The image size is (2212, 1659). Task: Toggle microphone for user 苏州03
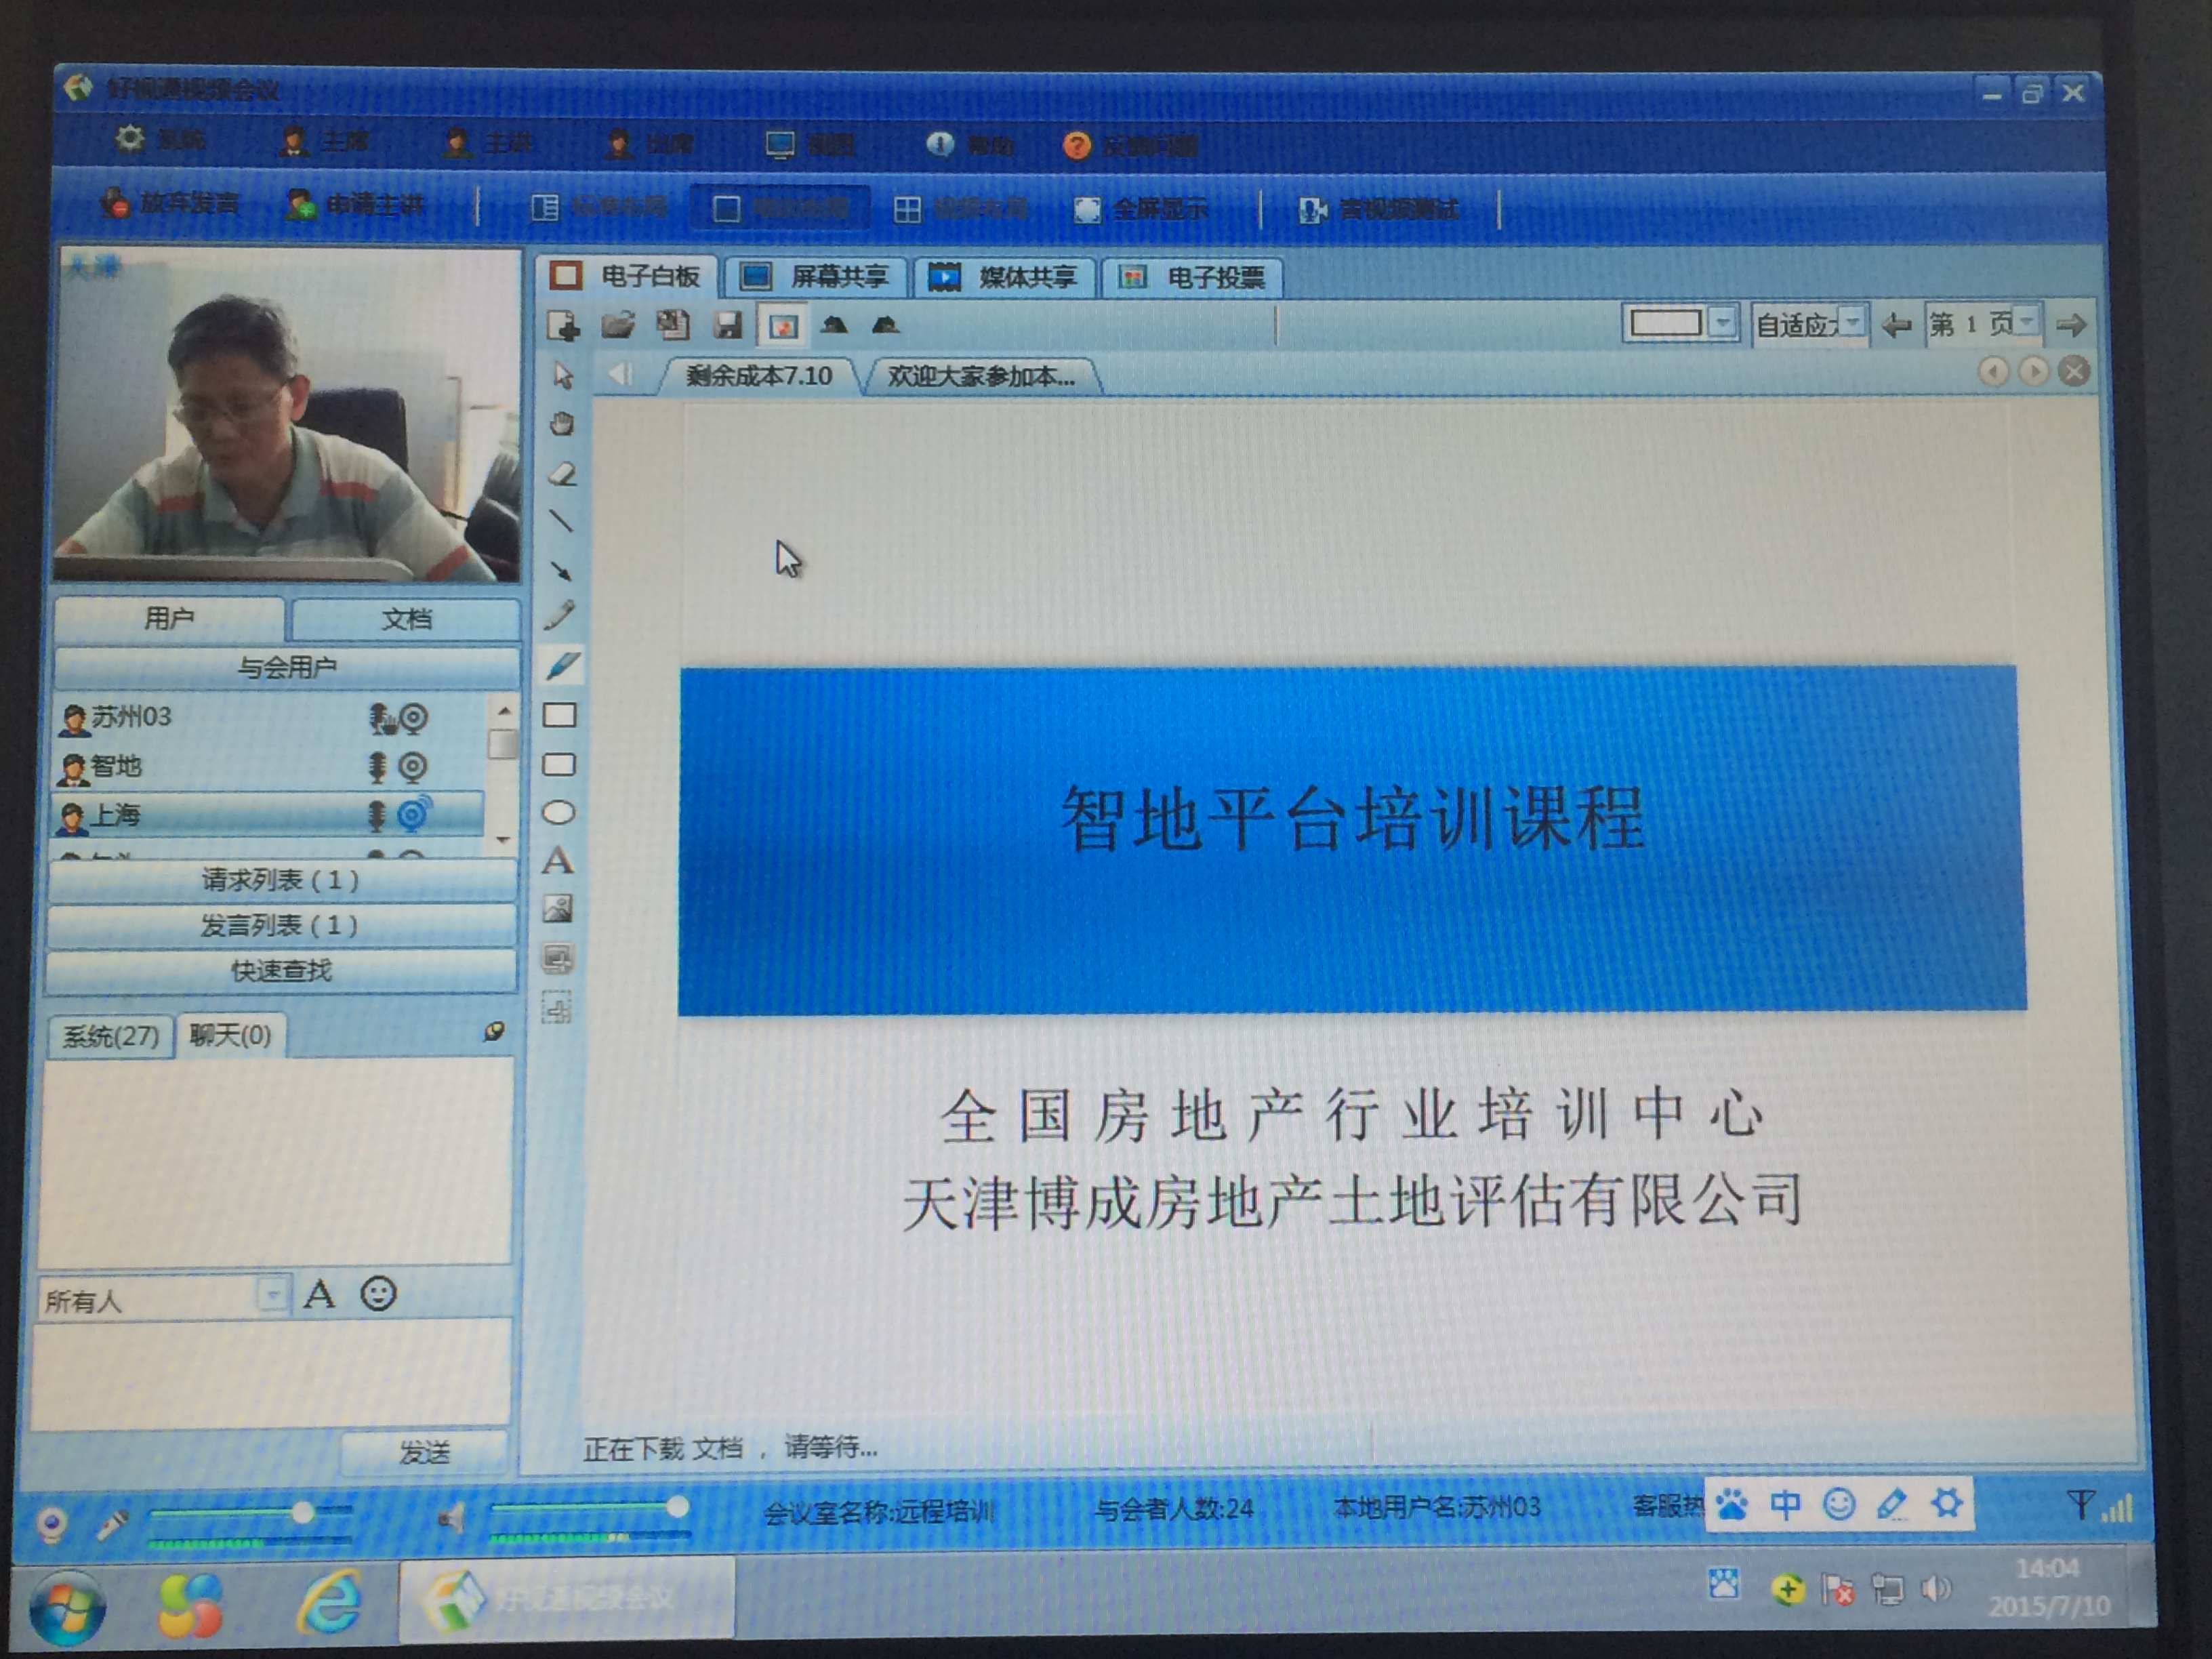(379, 718)
